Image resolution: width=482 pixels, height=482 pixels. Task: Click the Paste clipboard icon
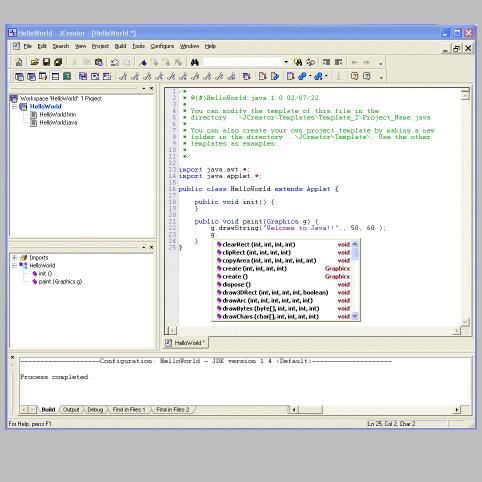[99, 62]
